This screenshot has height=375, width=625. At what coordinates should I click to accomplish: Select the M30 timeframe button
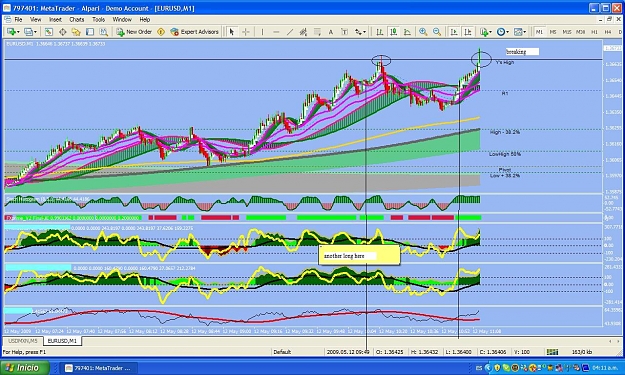[580, 32]
